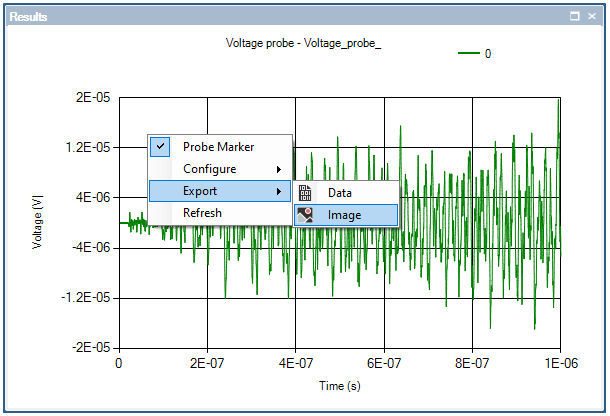Click the Image export picture icon
The height and width of the screenshot is (416, 610).
[305, 215]
